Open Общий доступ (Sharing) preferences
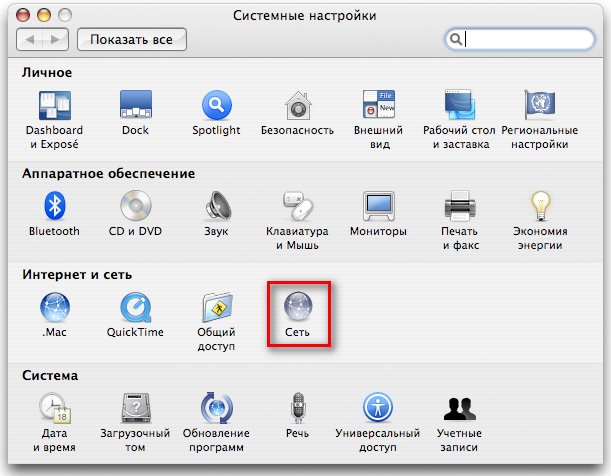The height and width of the screenshot is (476, 611). click(216, 307)
